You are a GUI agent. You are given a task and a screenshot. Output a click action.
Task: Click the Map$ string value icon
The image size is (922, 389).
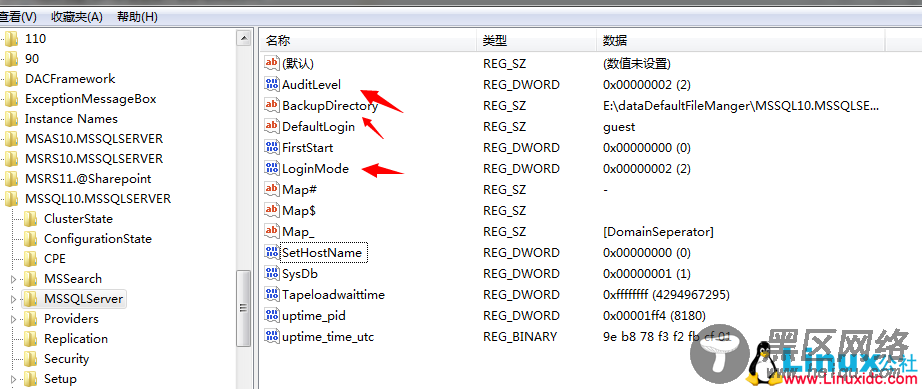tap(272, 210)
